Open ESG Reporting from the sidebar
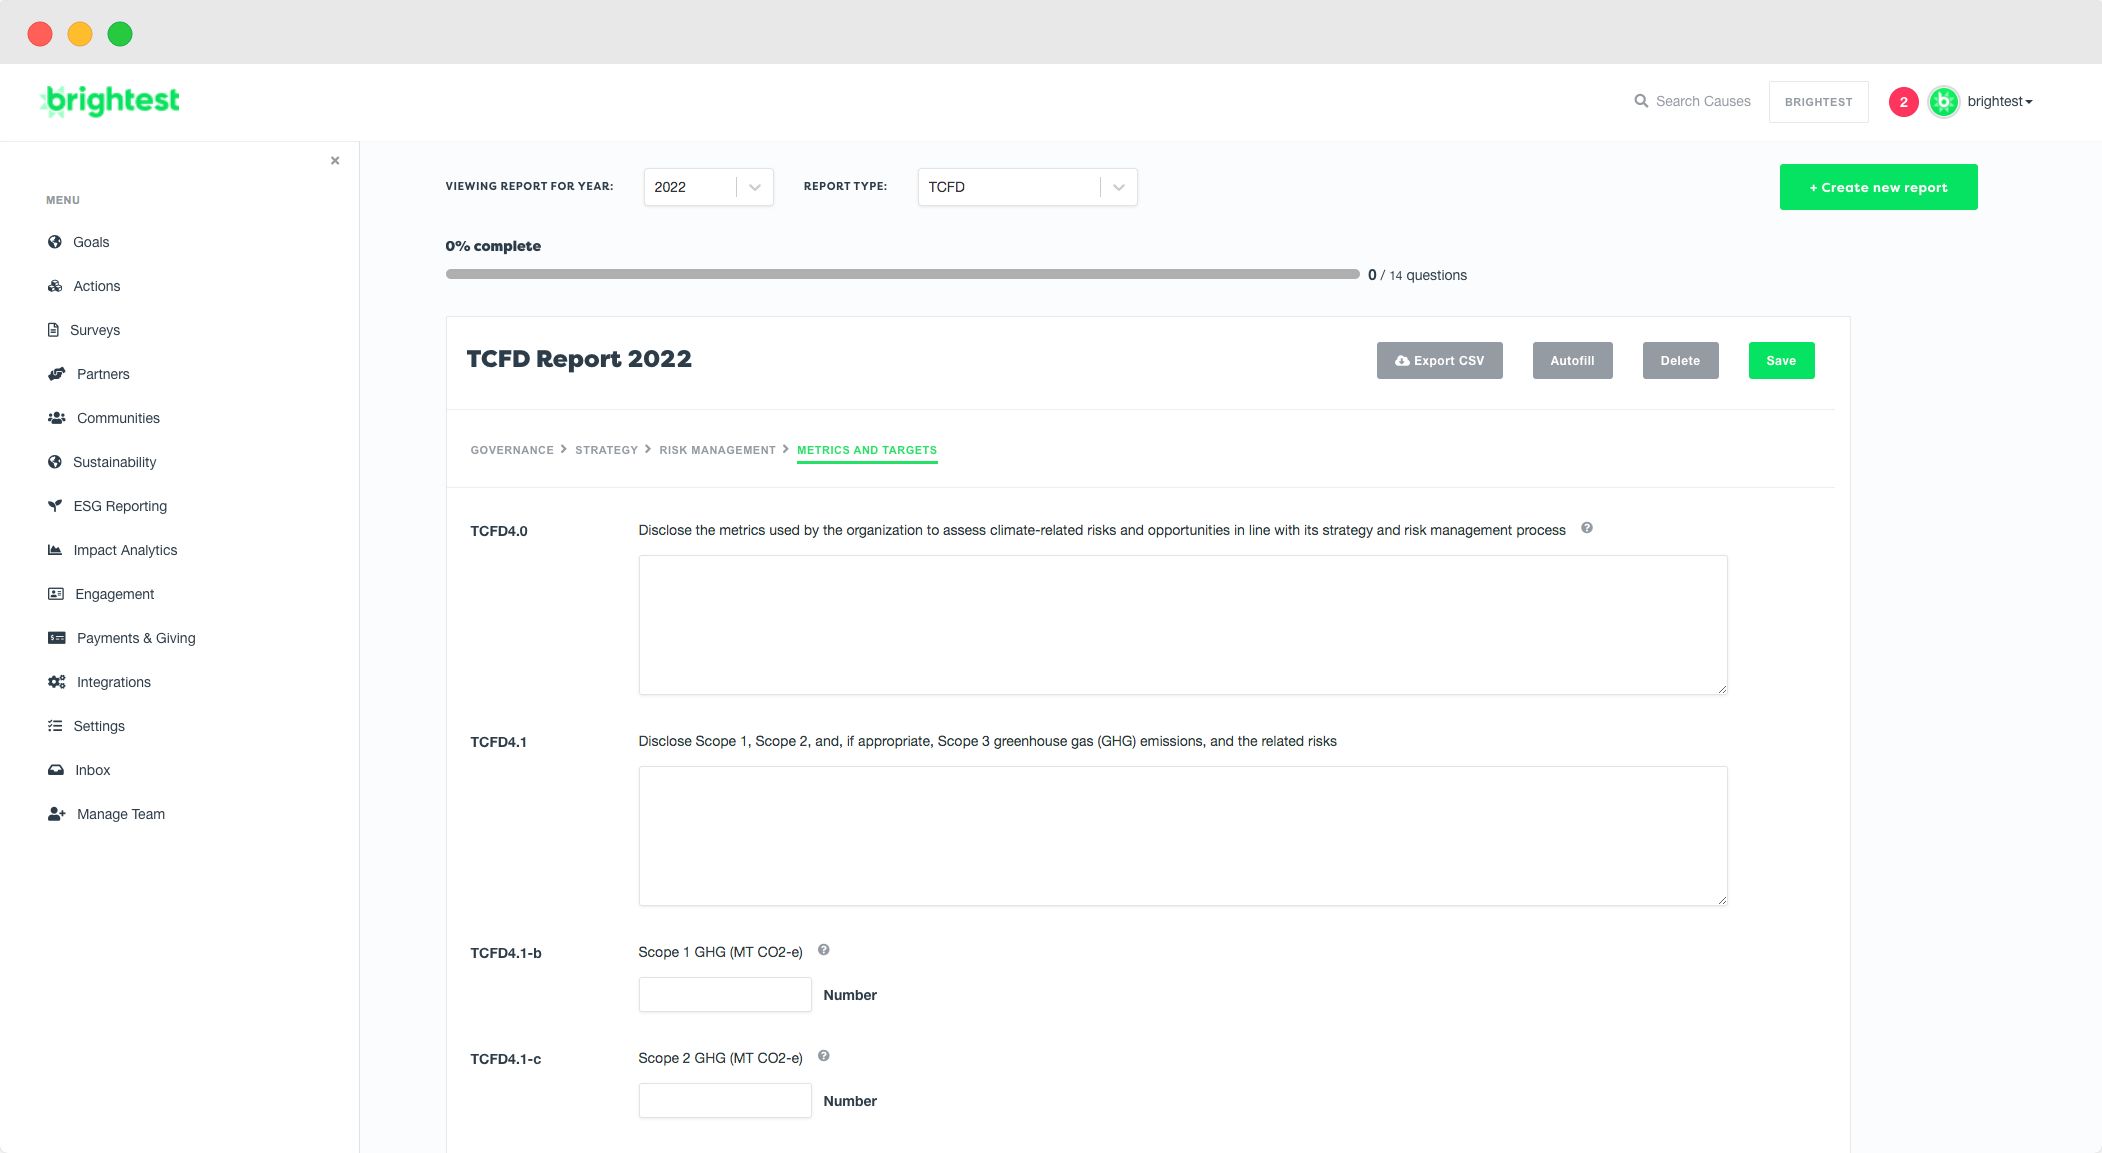Viewport: 2102px width, 1153px height. coord(120,506)
